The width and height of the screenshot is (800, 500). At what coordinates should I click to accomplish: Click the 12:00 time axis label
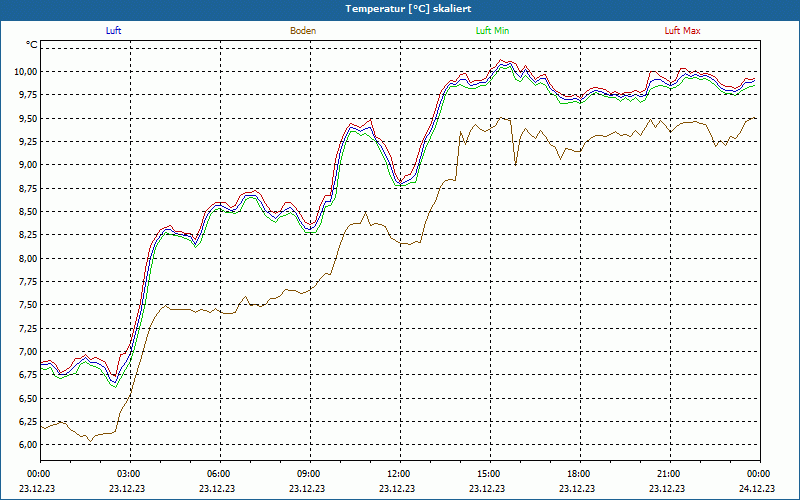pos(400,474)
